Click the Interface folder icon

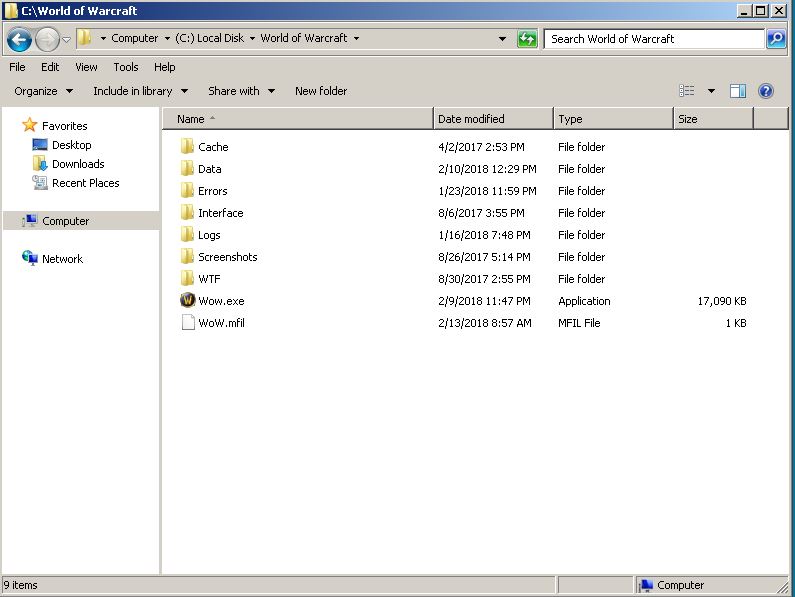[x=187, y=213]
